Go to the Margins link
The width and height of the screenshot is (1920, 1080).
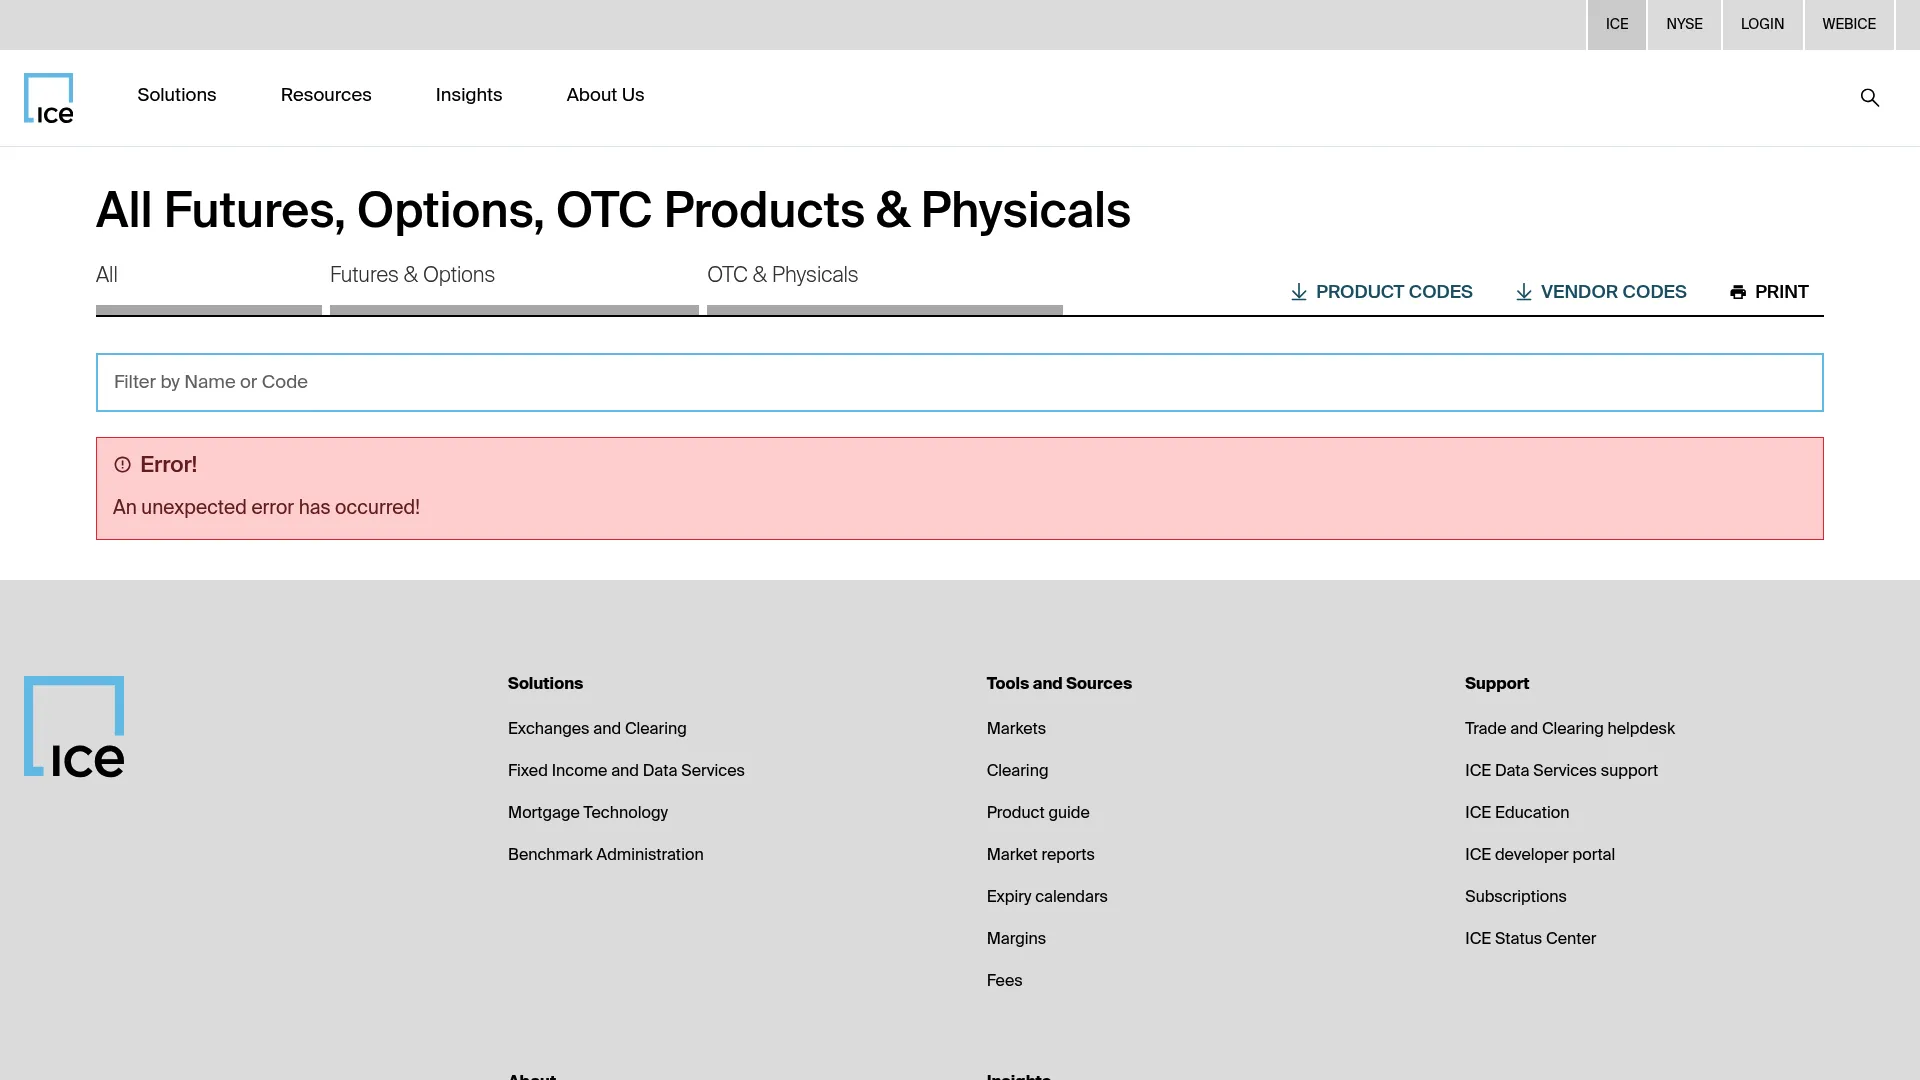point(1016,939)
